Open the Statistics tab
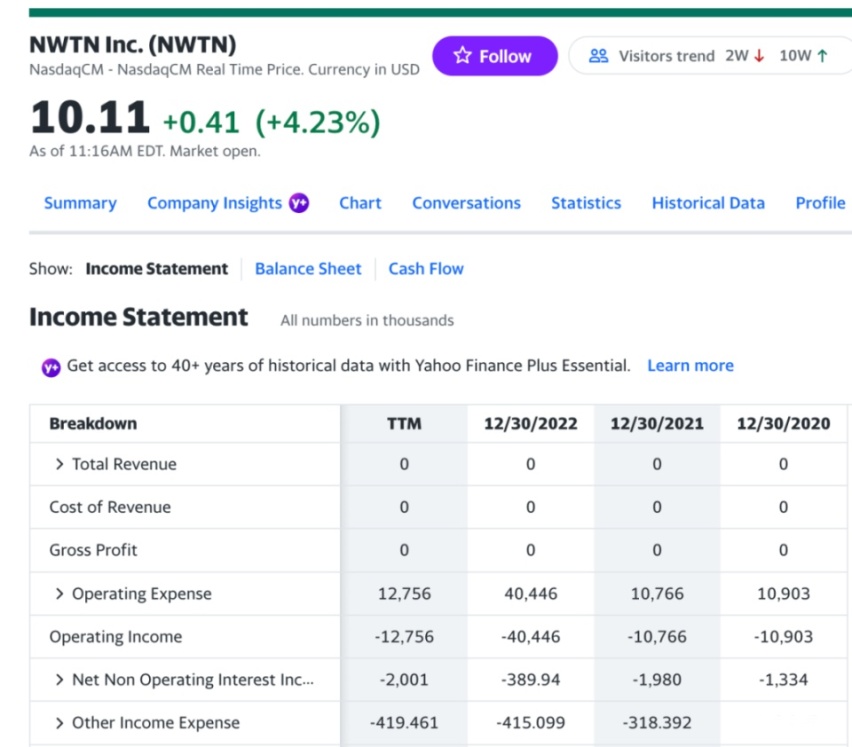 click(586, 203)
